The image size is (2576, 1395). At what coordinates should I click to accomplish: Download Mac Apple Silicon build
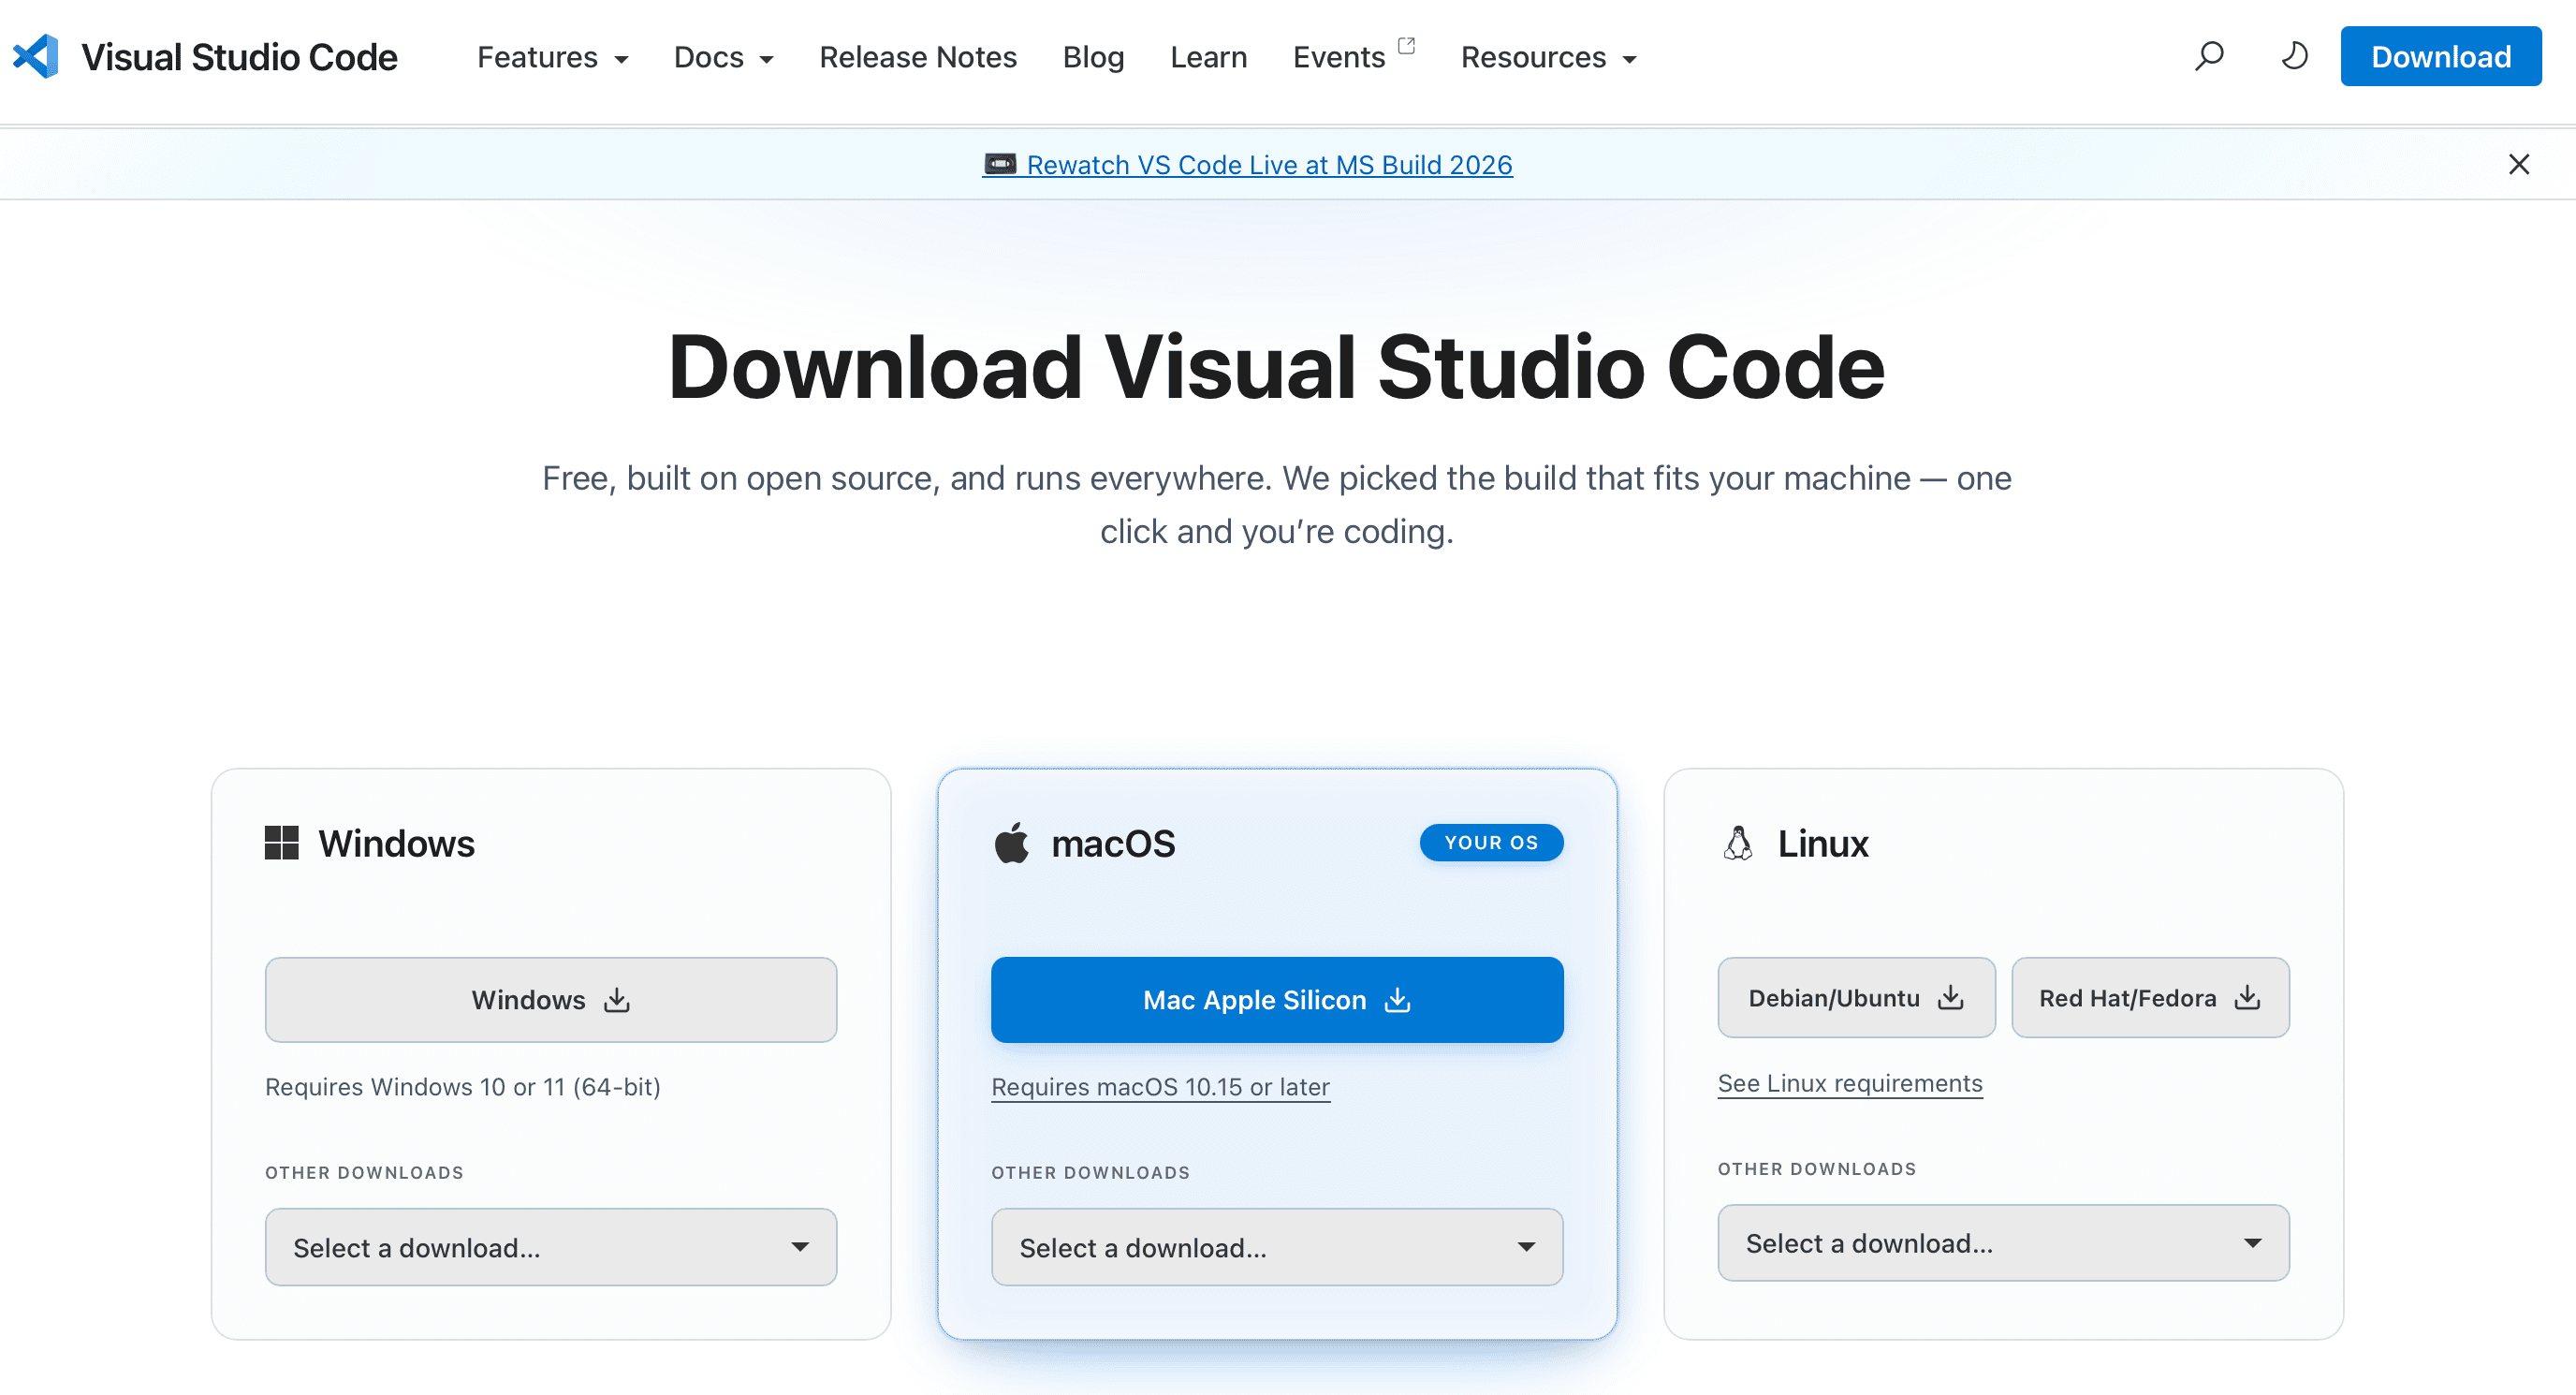[1277, 1000]
